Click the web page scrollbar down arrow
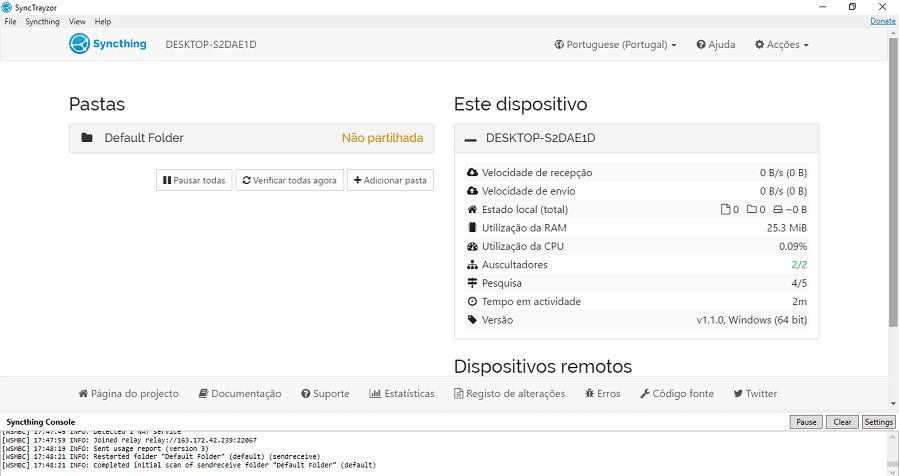The height and width of the screenshot is (476, 899). tap(893, 404)
